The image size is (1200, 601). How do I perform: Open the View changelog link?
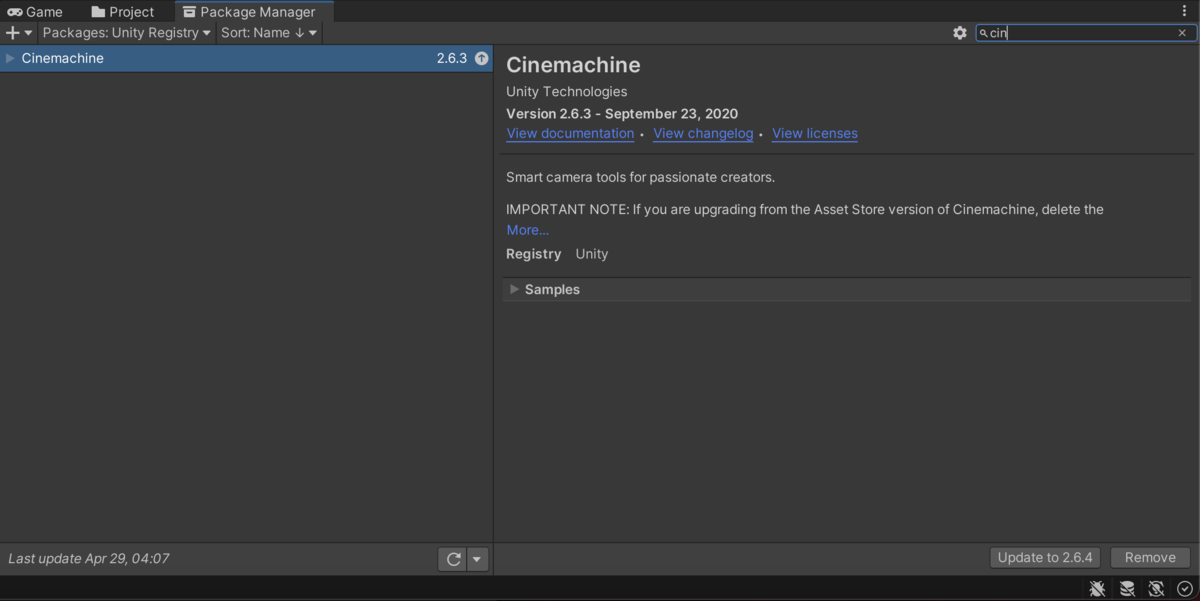click(703, 133)
